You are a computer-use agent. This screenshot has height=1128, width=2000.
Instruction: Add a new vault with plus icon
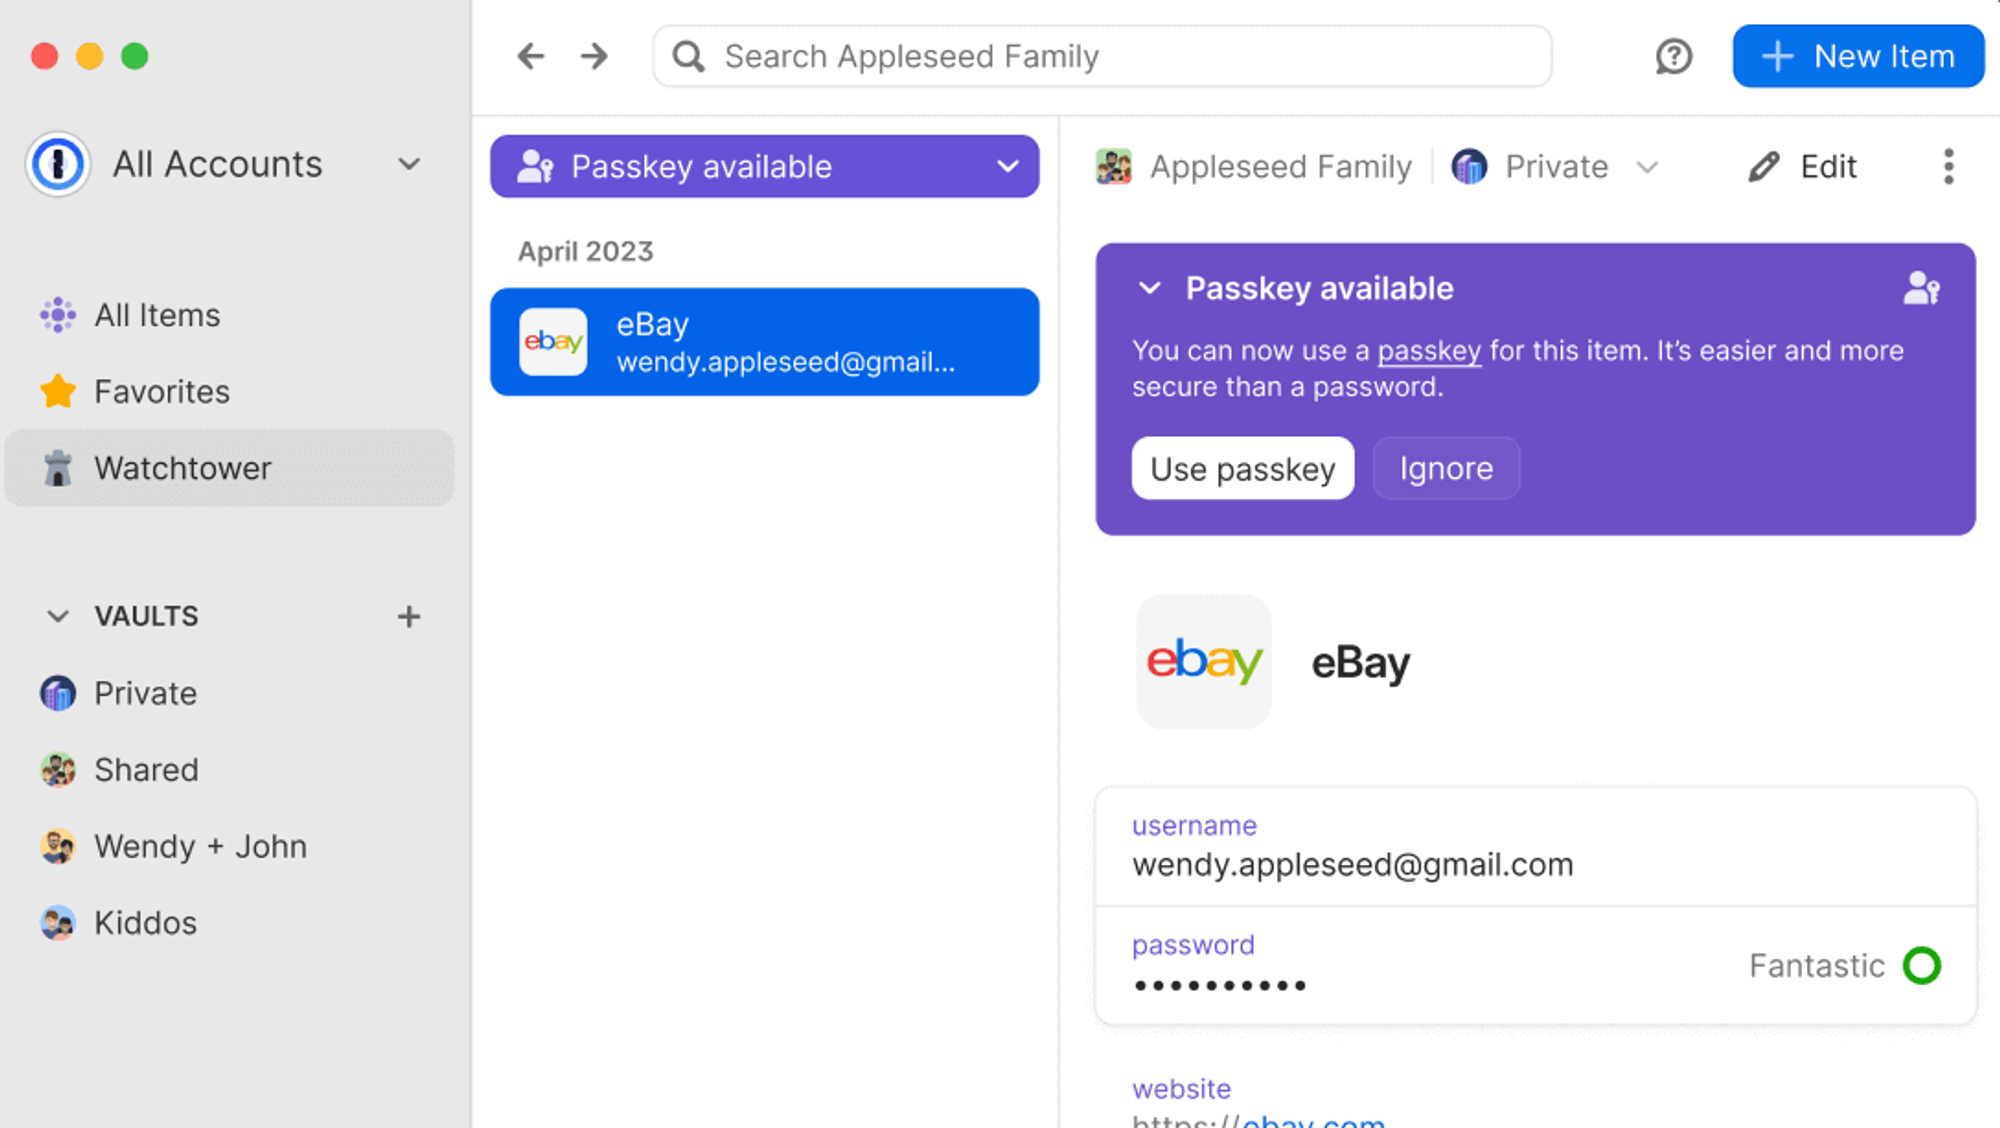pos(408,617)
